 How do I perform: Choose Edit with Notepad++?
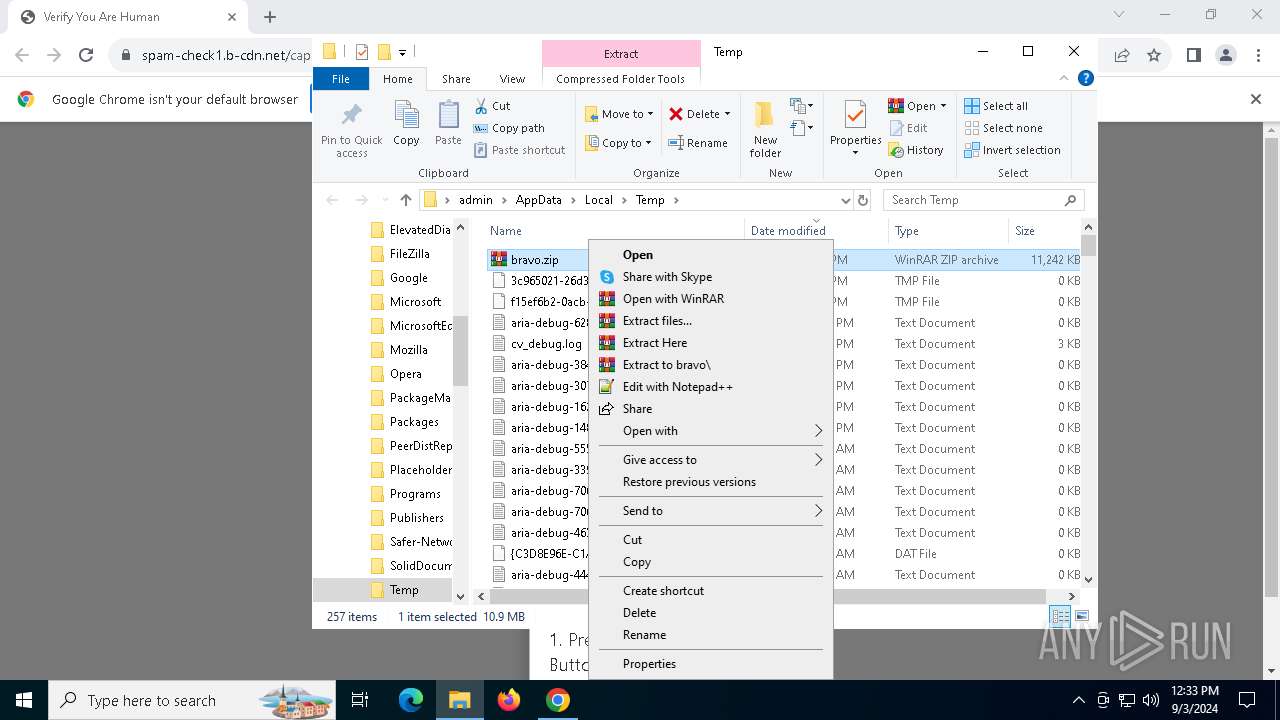711,387
